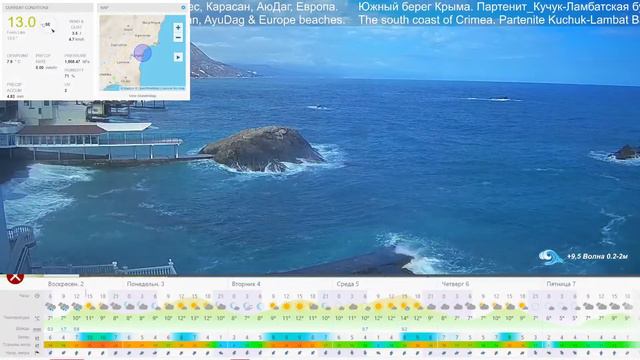Click the wind direction flag icon
Screen dimensions: 640x360
pyautogui.click(x=37, y=353)
